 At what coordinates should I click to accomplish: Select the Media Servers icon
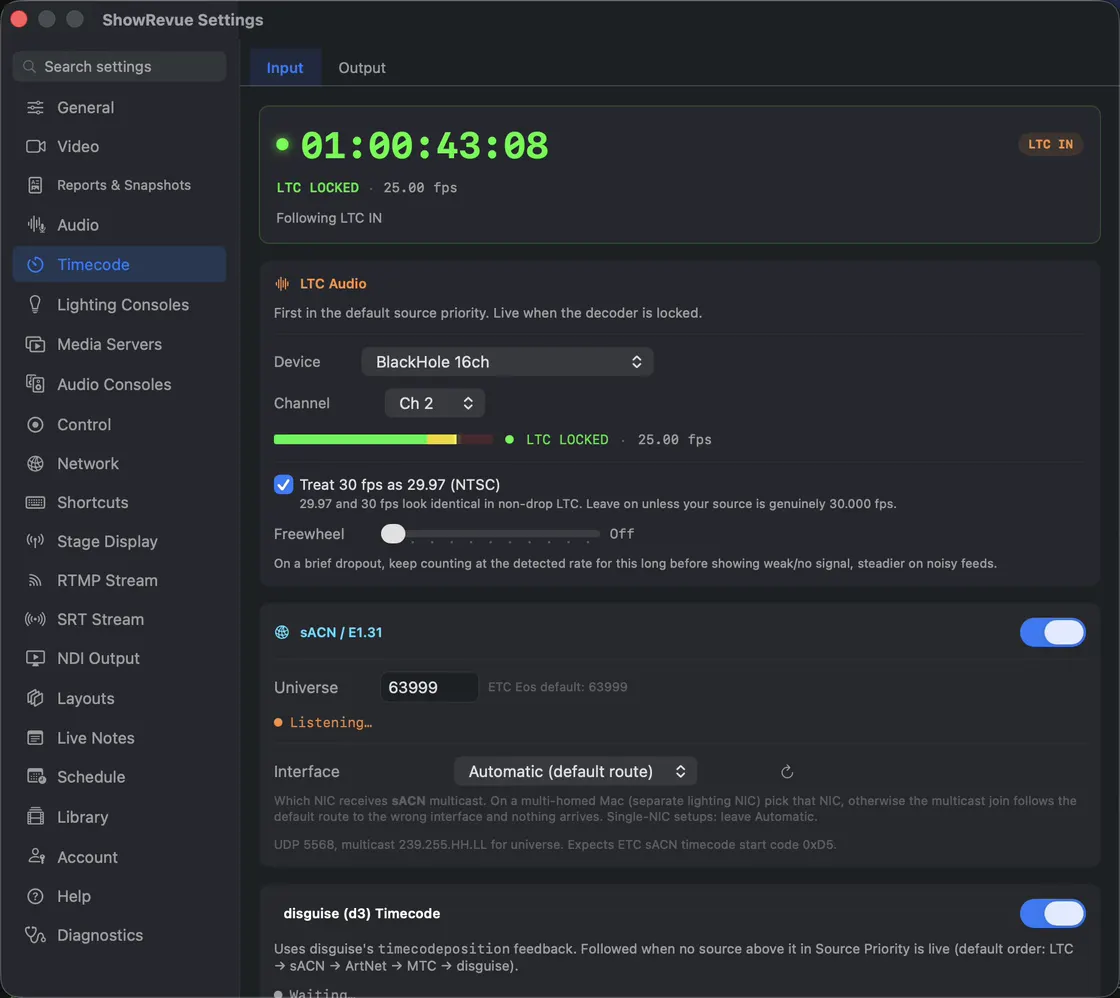click(x=35, y=344)
